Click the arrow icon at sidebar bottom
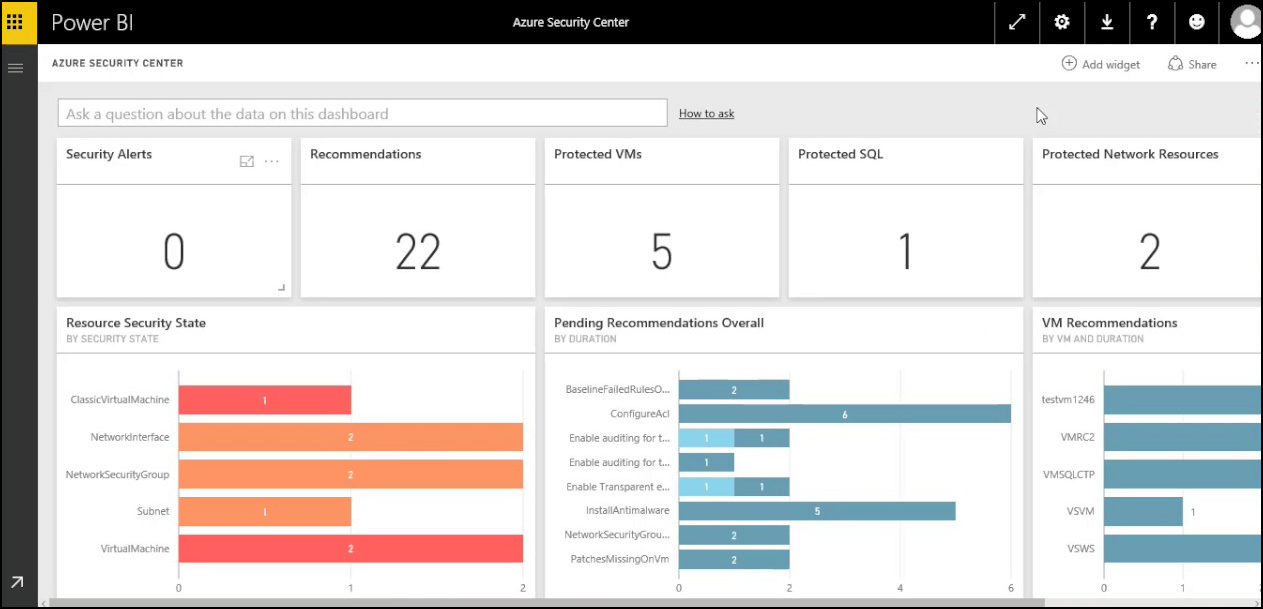Viewport: 1263px width, 609px height. 17,582
